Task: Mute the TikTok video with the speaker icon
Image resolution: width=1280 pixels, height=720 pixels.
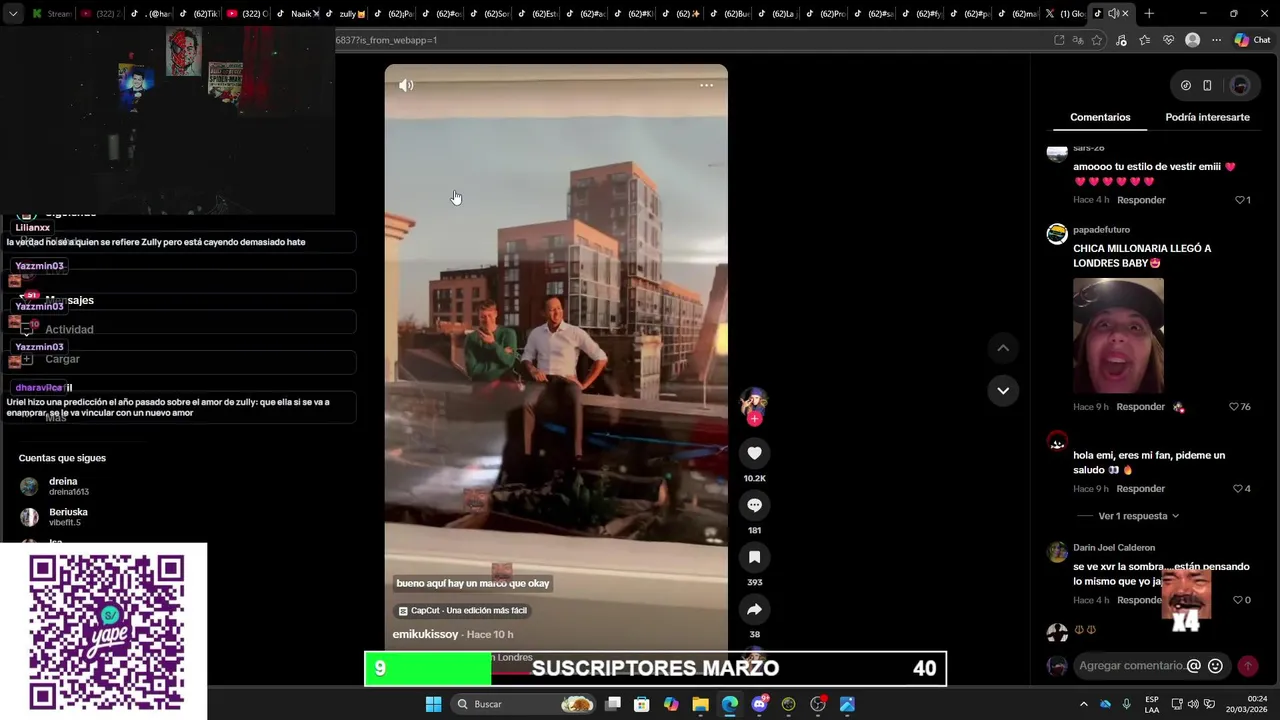Action: (406, 86)
